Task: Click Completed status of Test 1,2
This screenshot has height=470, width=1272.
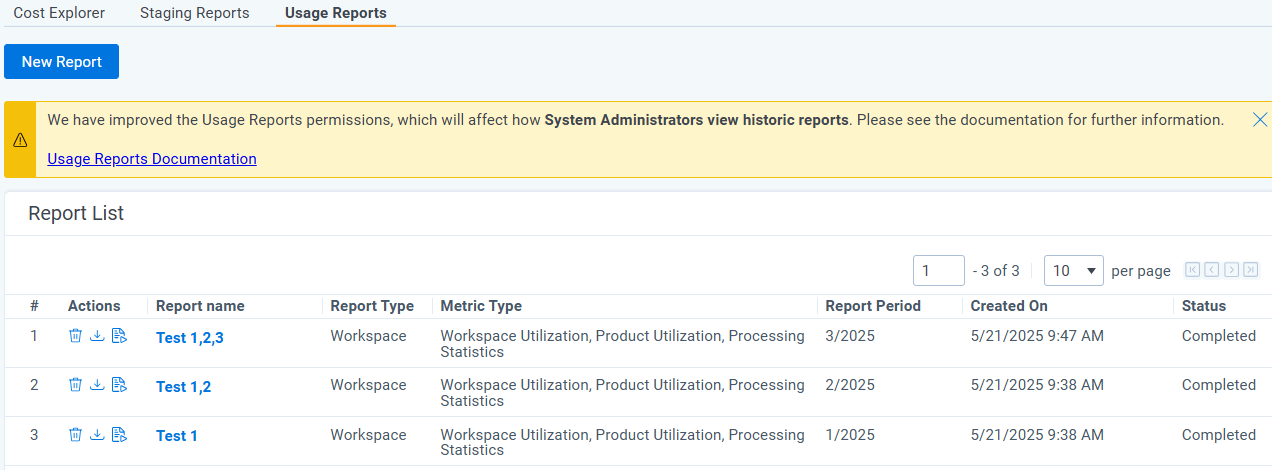Action: coord(1219,385)
